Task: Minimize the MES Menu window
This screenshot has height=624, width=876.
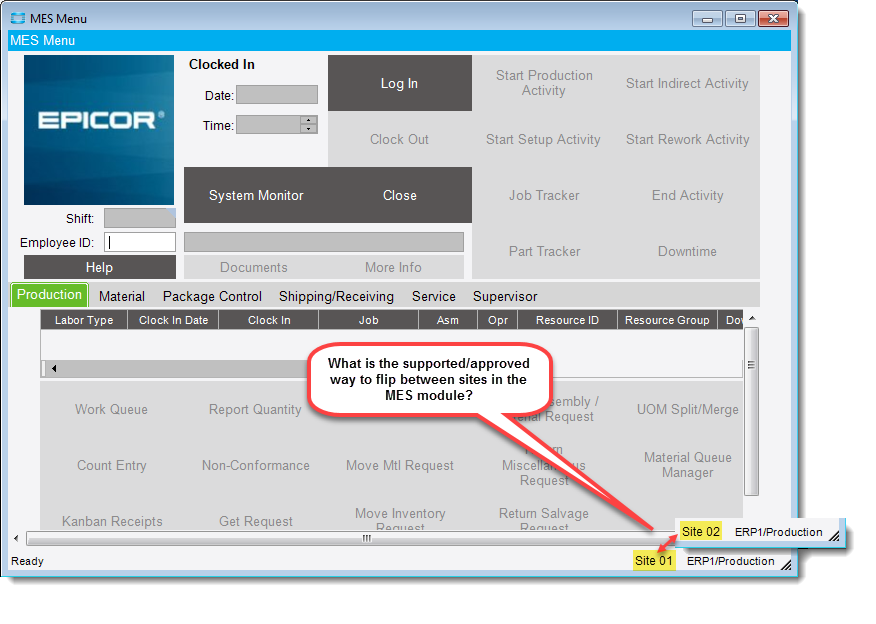Action: pos(707,19)
